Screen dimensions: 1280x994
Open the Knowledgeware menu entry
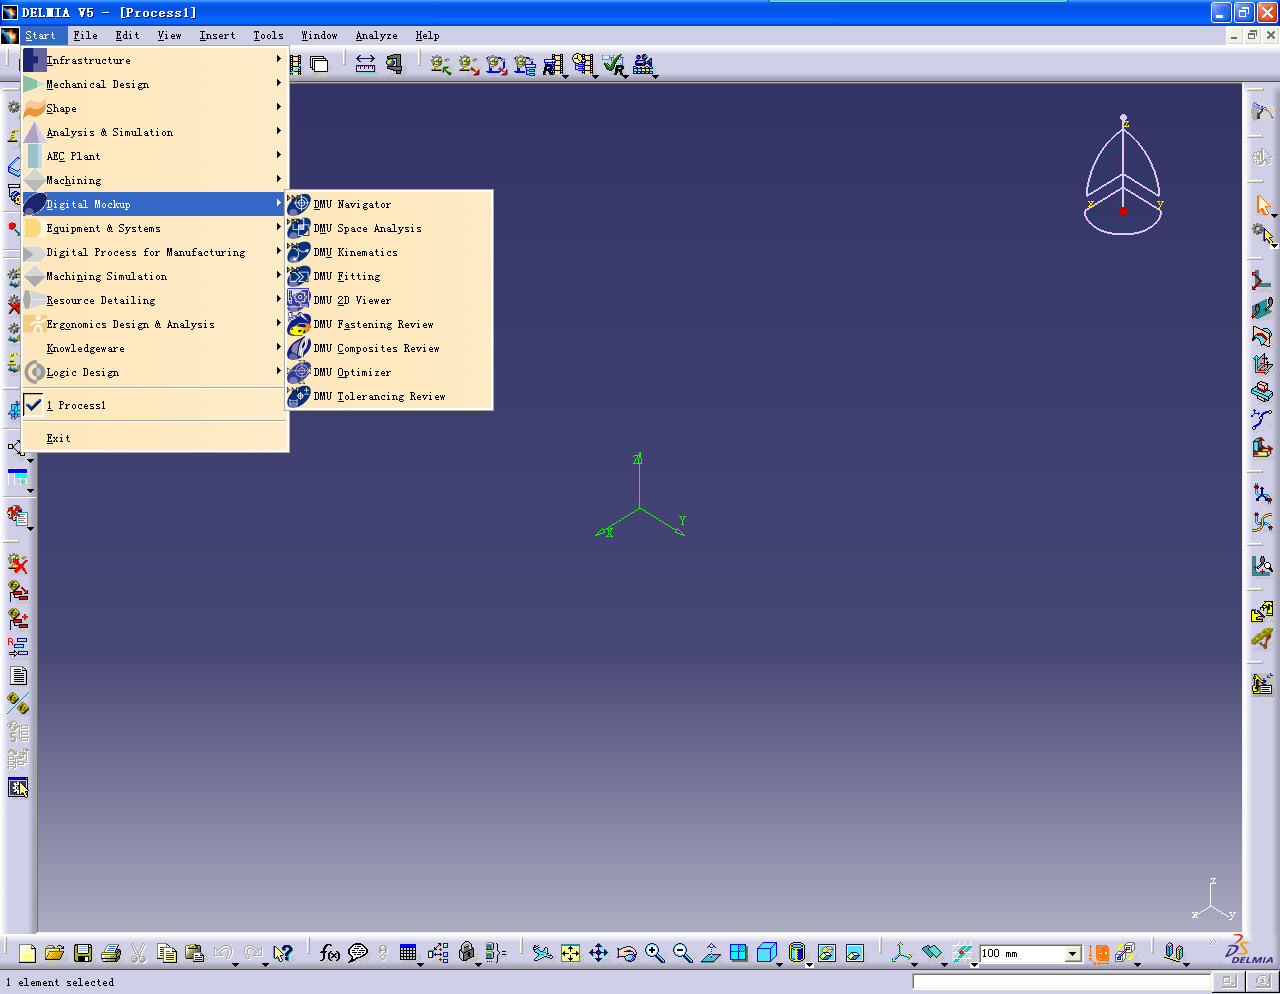click(x=155, y=348)
